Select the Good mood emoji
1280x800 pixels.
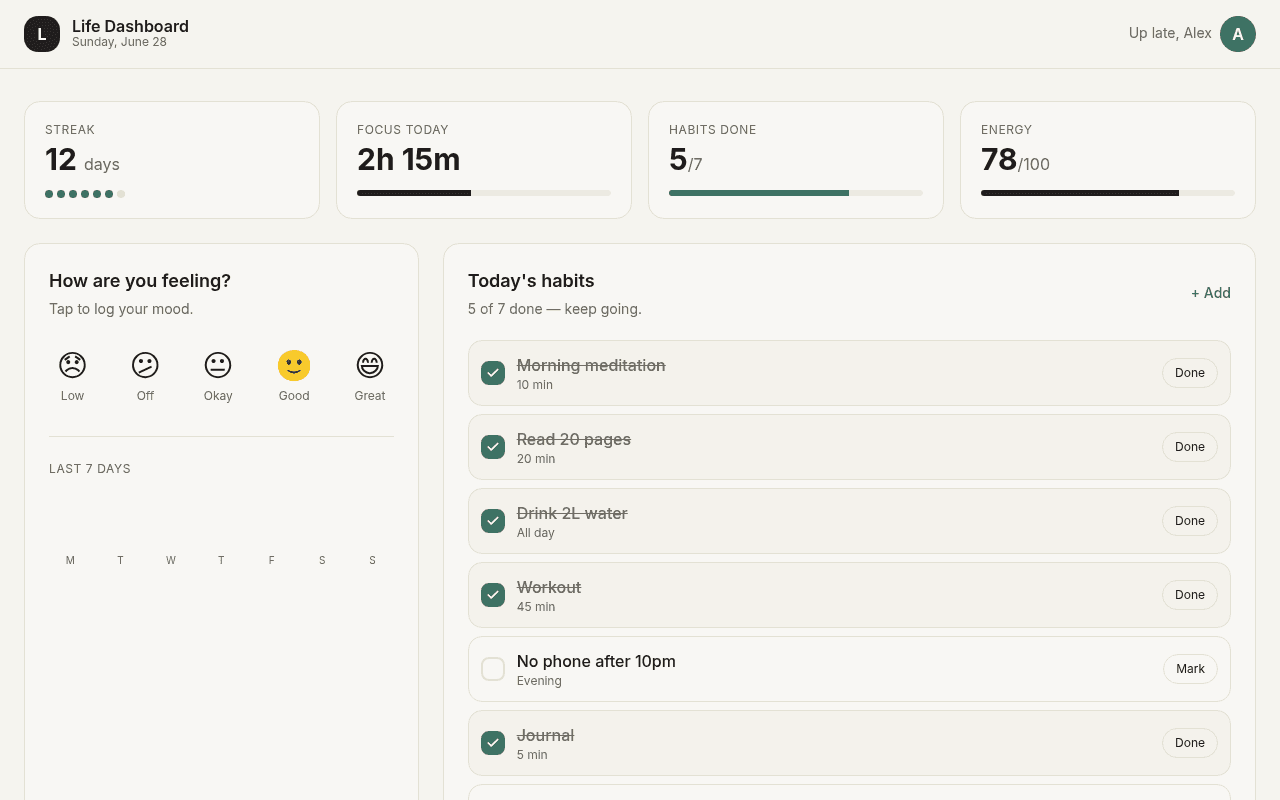tap(294, 365)
